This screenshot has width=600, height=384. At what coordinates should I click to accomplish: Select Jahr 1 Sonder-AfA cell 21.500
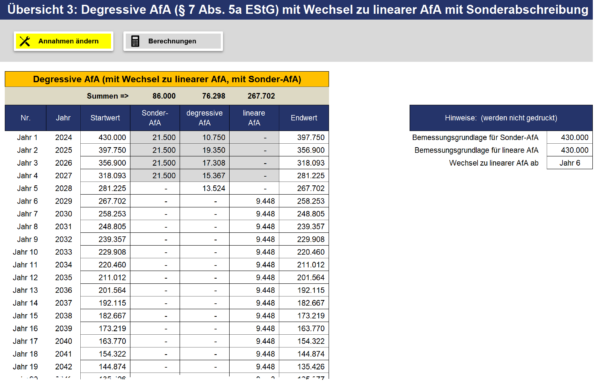(155, 137)
